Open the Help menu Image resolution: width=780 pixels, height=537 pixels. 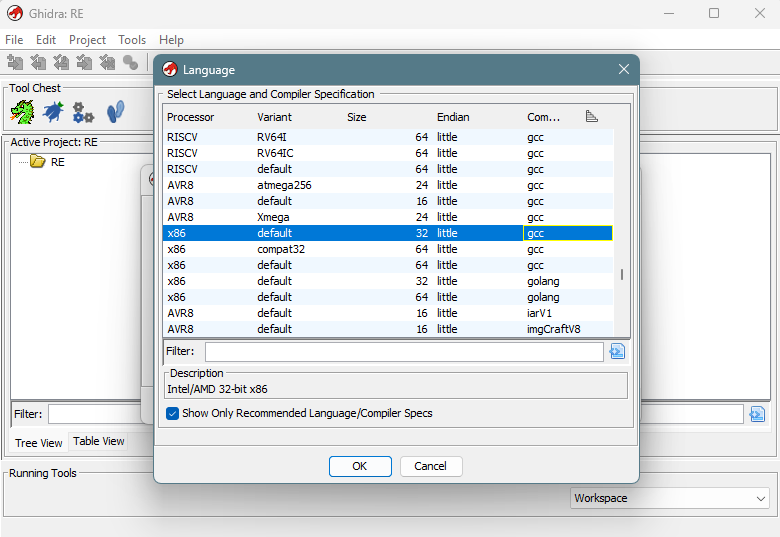coord(171,40)
